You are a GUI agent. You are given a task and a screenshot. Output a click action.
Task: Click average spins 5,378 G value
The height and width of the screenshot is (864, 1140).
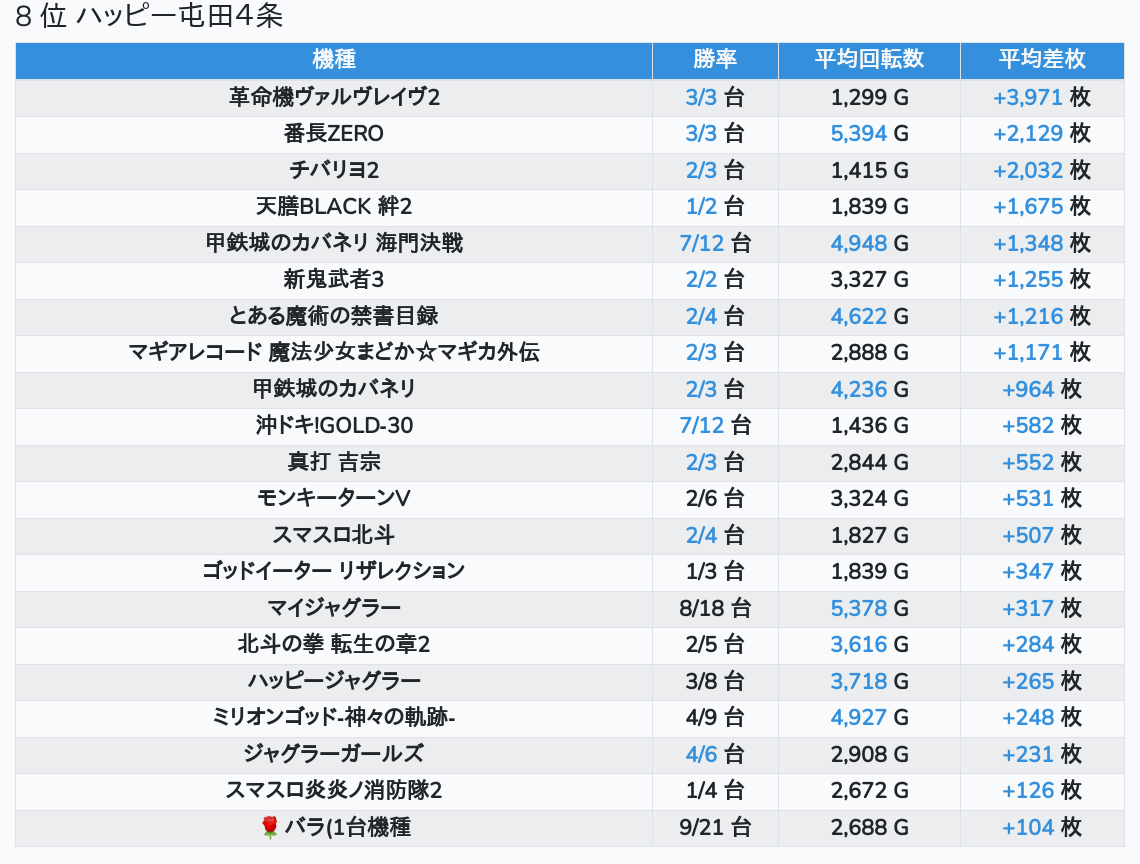click(x=870, y=608)
